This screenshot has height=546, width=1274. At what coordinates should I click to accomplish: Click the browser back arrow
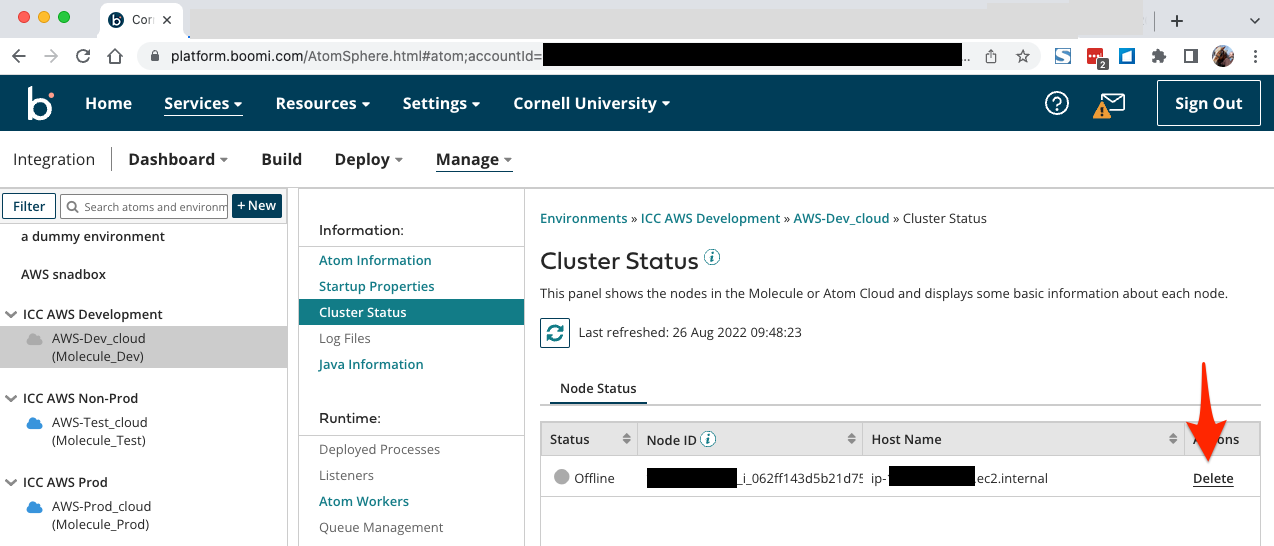coord(19,57)
